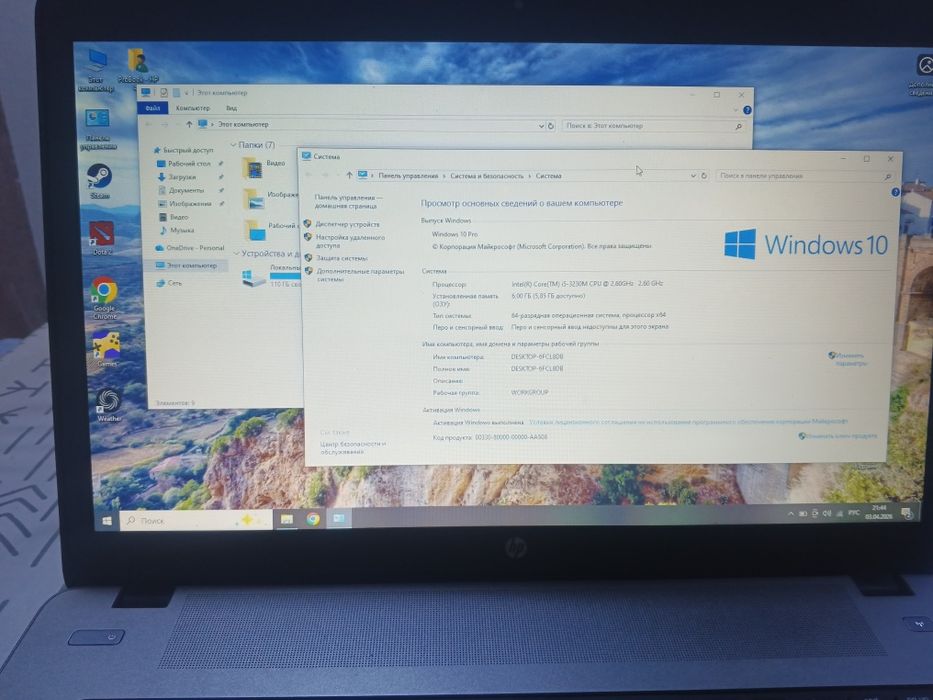The width and height of the screenshot is (933, 700).
Task: Open the clock and date flyout
Action: (879, 512)
